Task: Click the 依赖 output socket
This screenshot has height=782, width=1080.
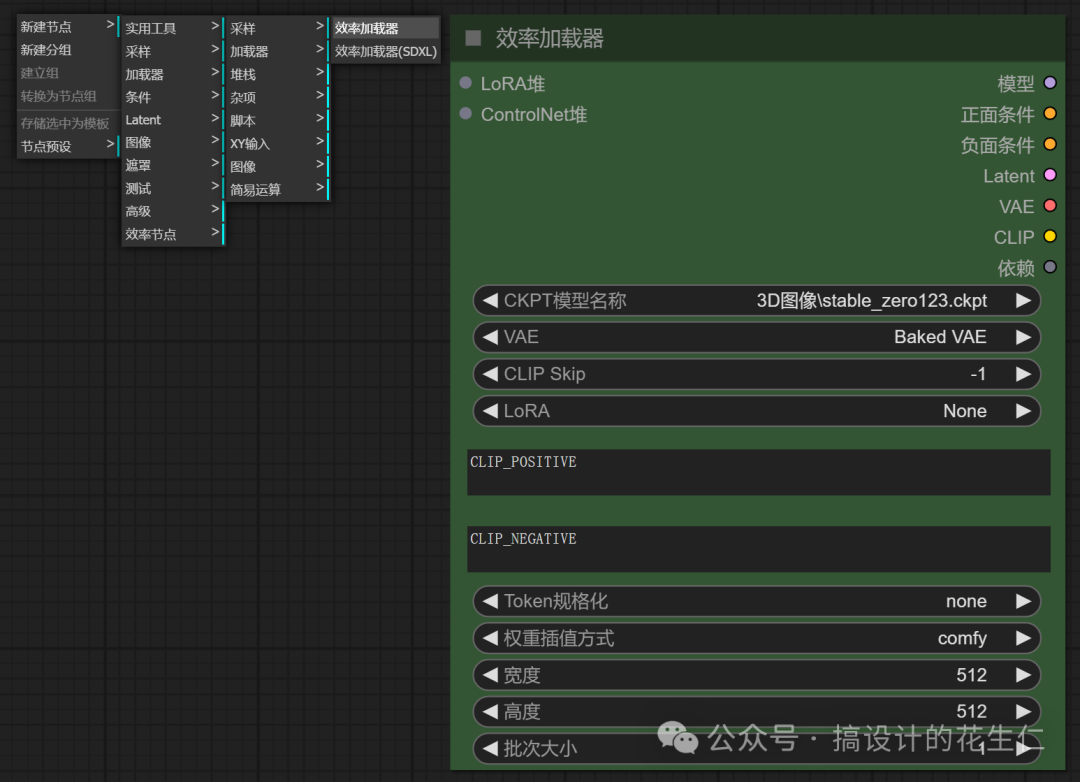Action: tap(1050, 267)
